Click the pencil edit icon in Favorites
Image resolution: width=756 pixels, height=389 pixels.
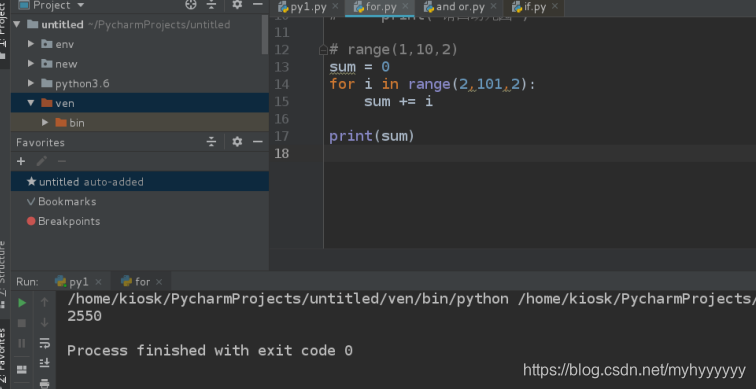41,161
